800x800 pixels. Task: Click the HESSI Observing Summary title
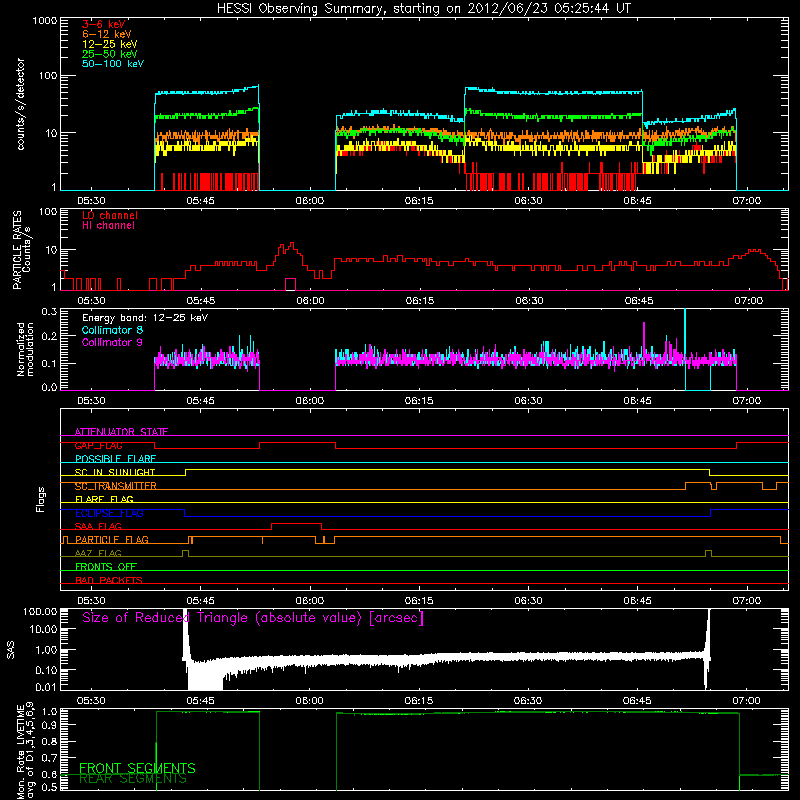[423, 9]
